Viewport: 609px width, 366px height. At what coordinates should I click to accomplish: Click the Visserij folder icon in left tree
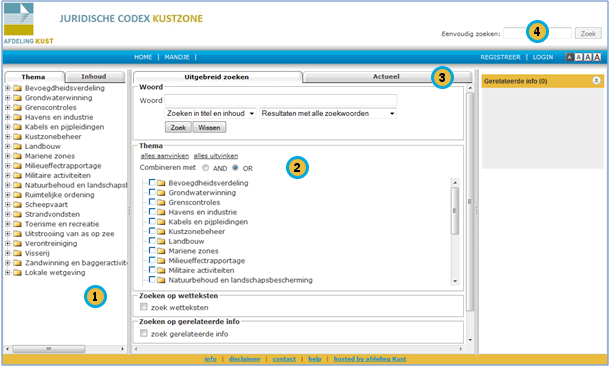click(17, 253)
